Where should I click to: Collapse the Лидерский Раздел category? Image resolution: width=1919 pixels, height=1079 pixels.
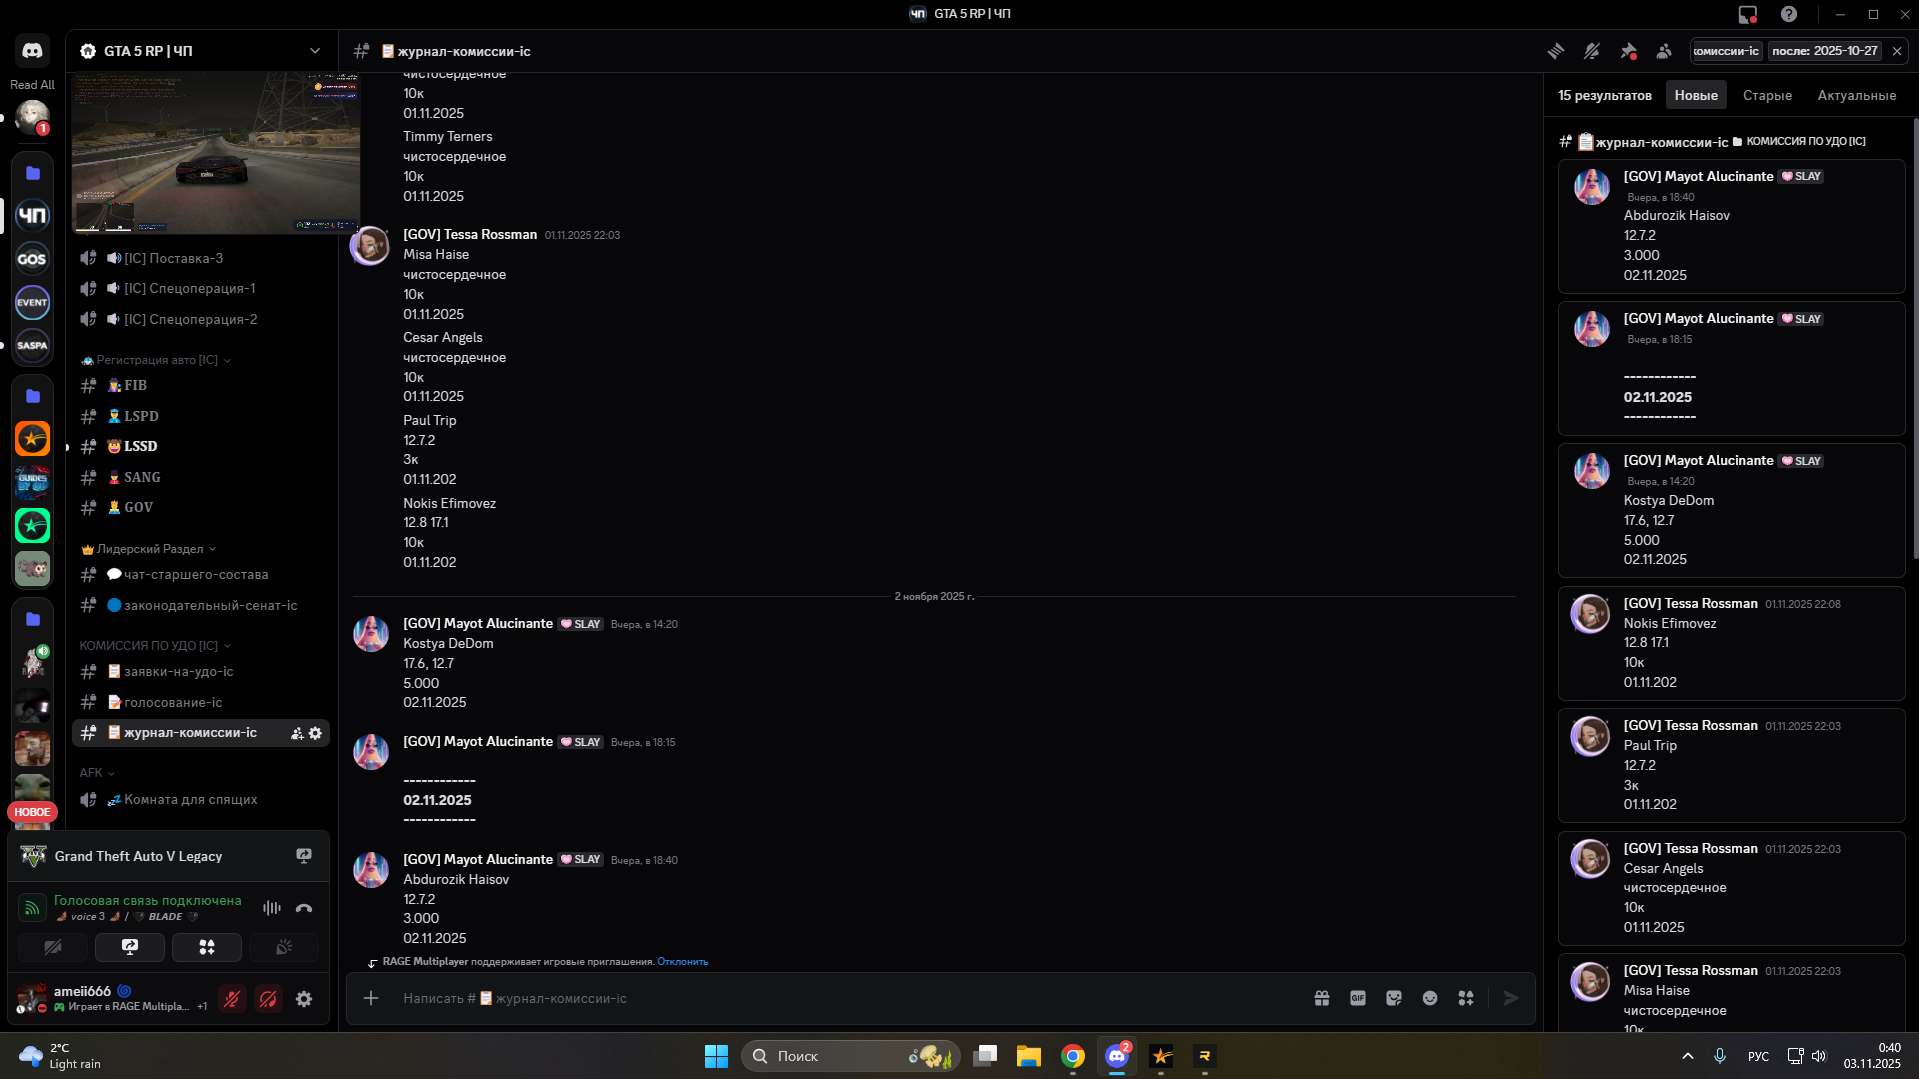150,549
